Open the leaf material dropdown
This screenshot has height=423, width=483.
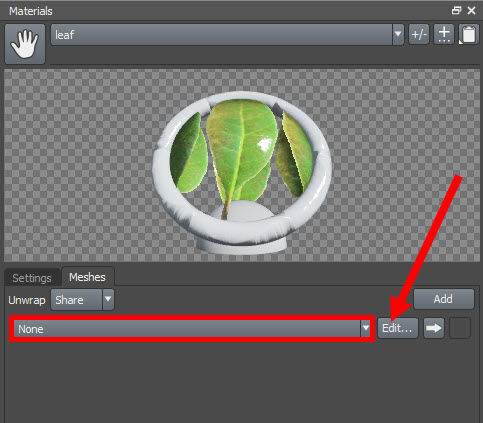(227, 35)
